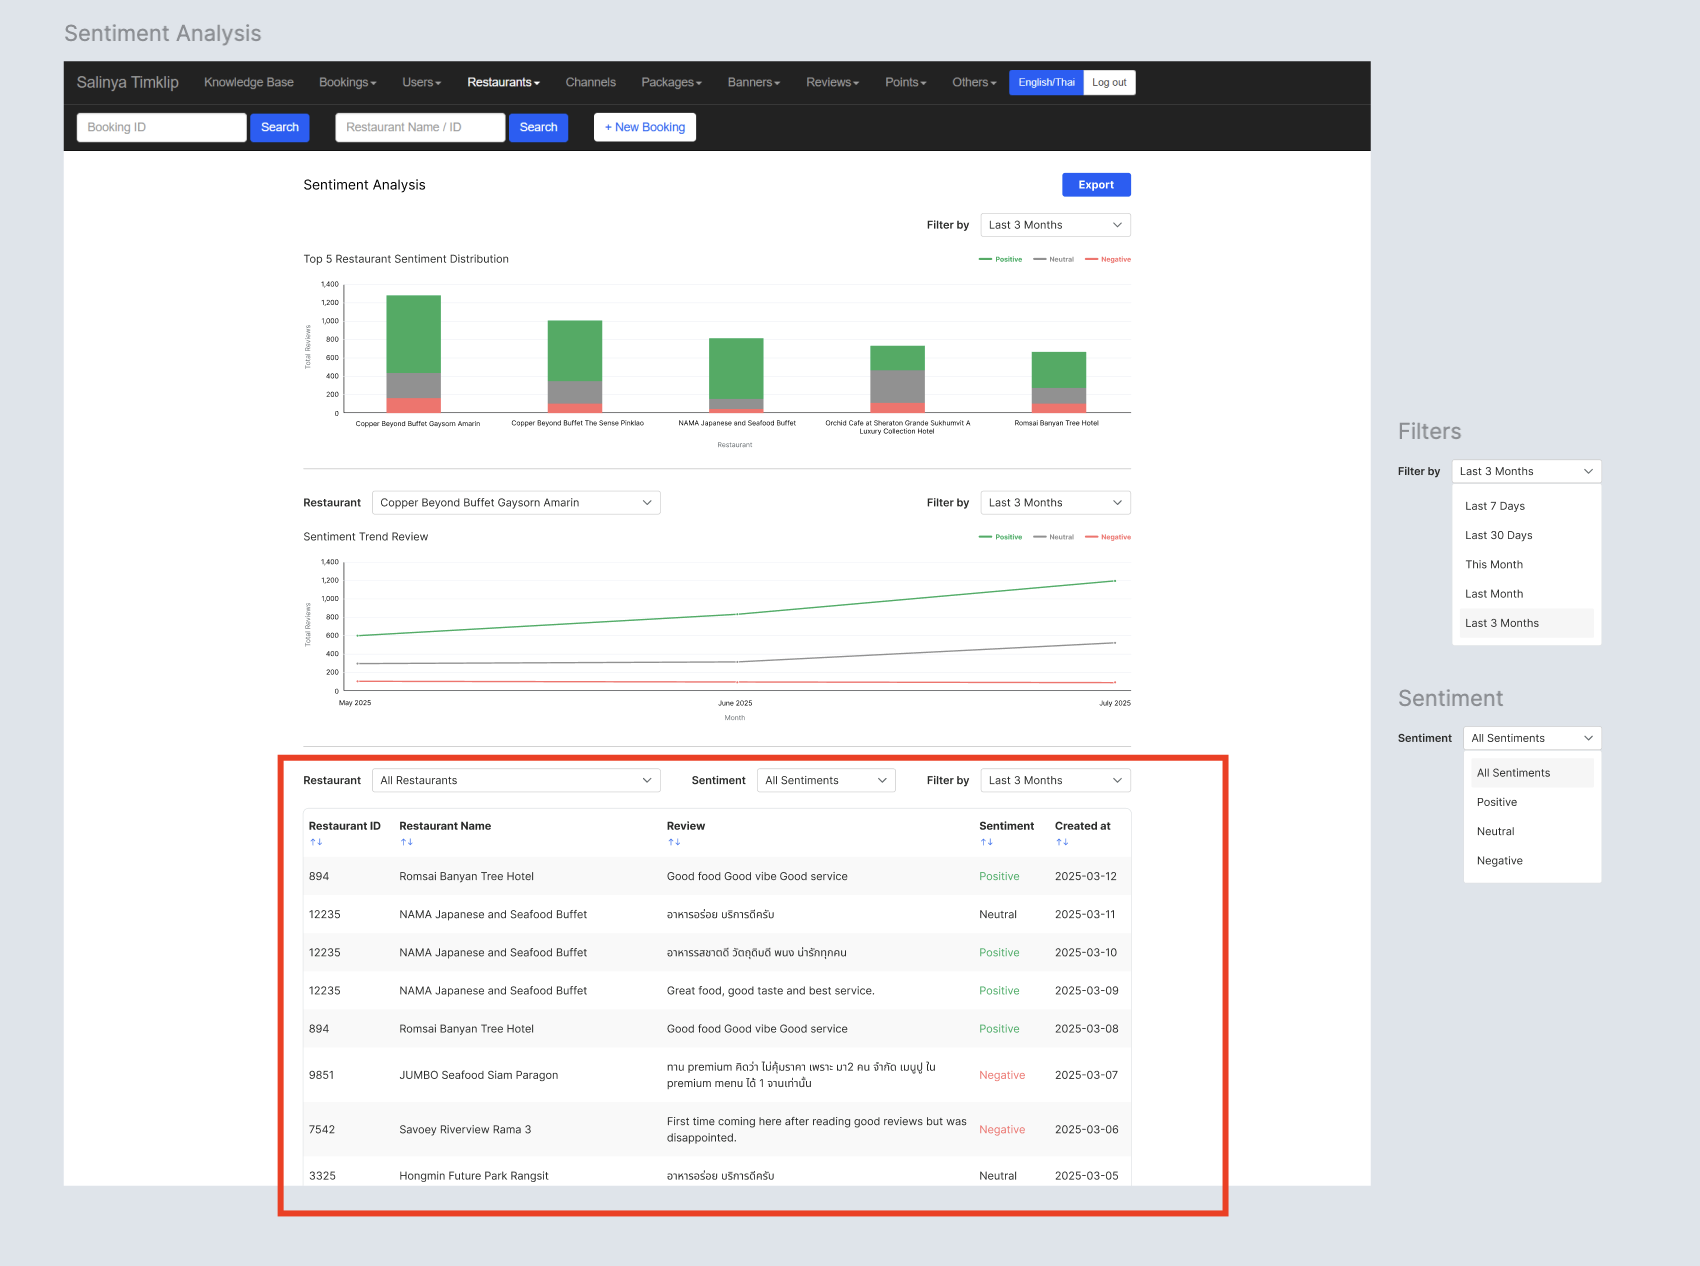Click the Copper Beyond Gaysorn green bar segment

click(413, 334)
